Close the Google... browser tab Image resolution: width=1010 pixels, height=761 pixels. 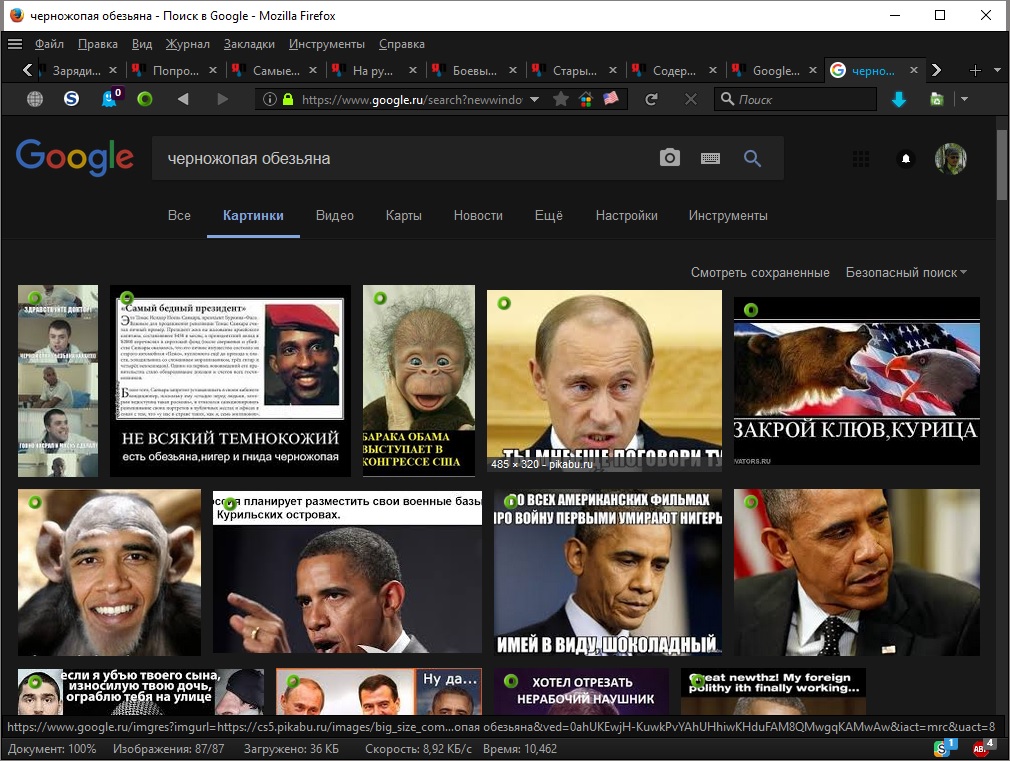(x=813, y=70)
